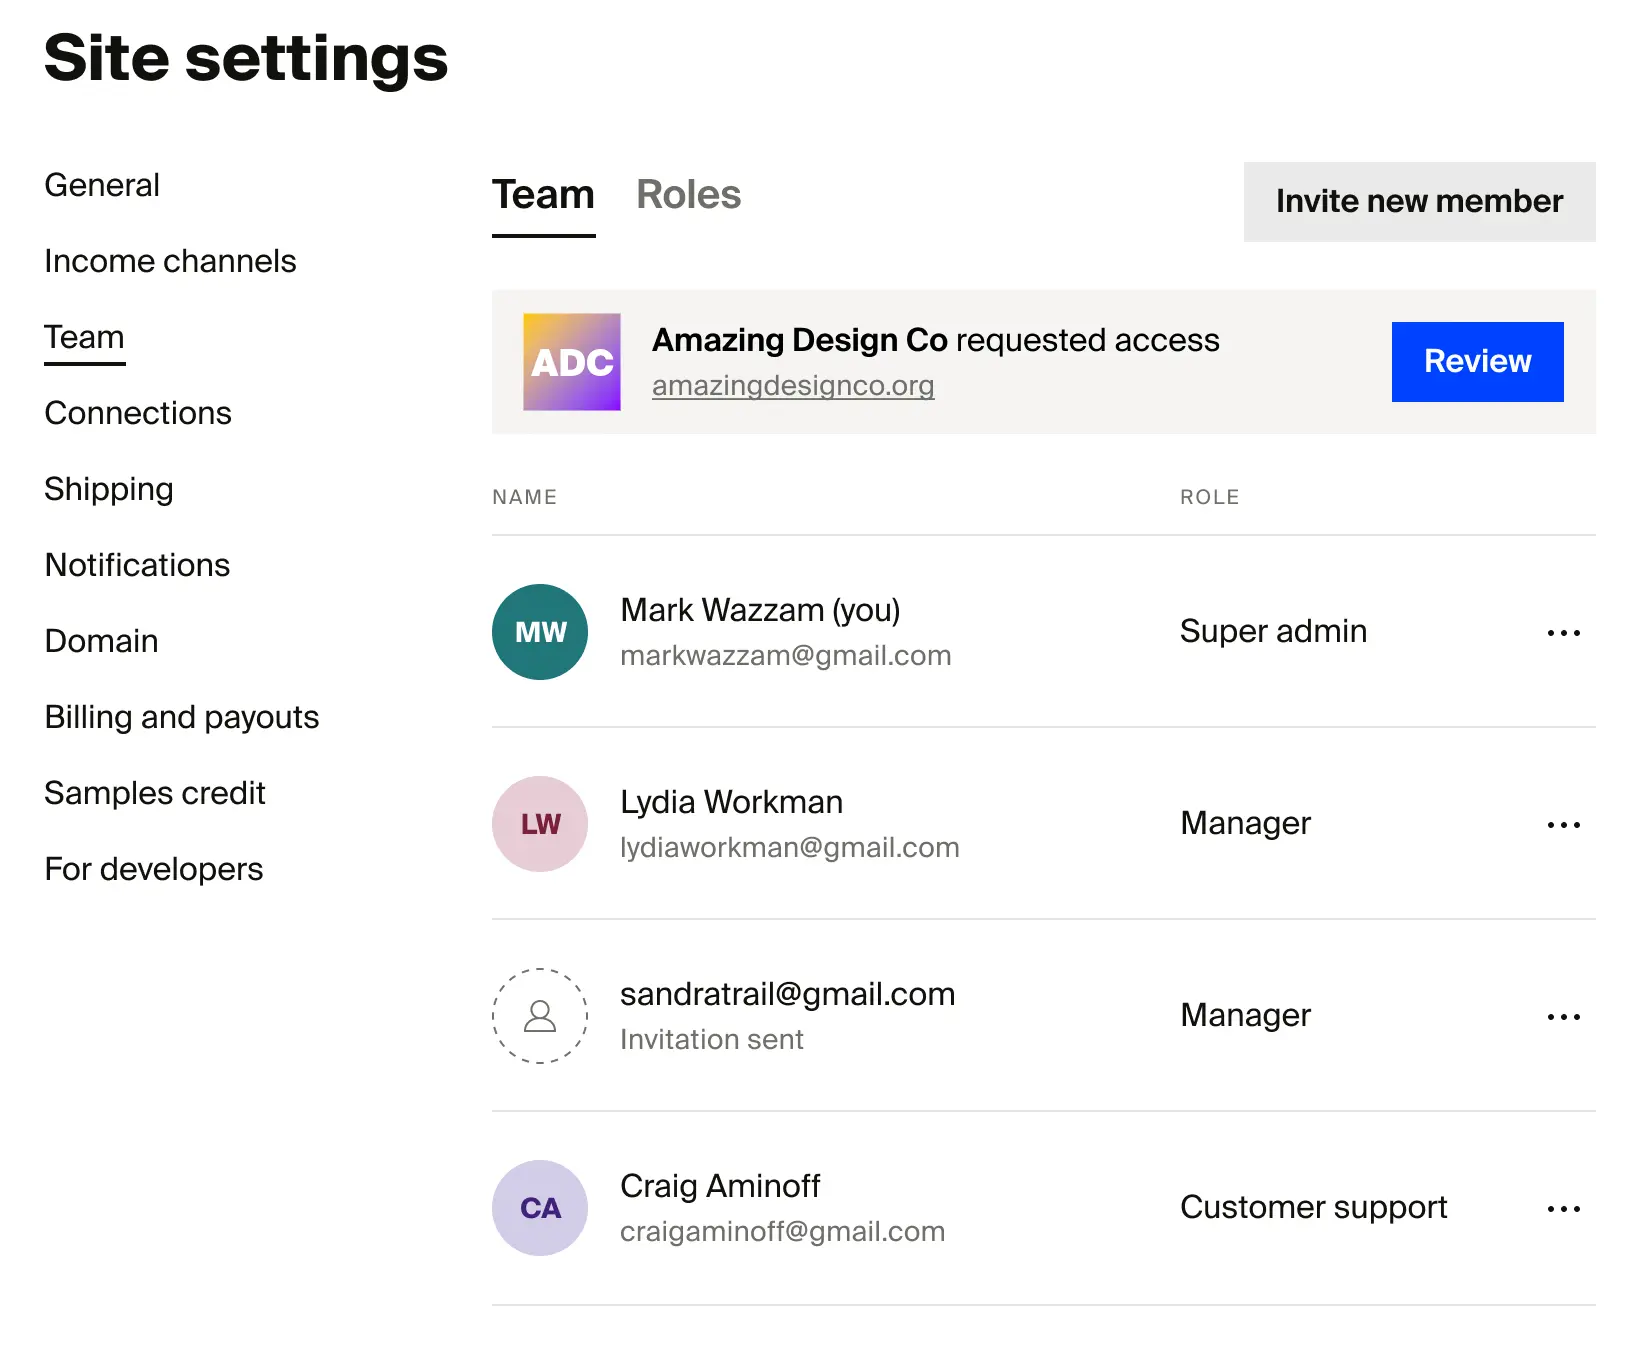The height and width of the screenshot is (1350, 1650).
Task: Open the Income channels section
Action: (170, 261)
